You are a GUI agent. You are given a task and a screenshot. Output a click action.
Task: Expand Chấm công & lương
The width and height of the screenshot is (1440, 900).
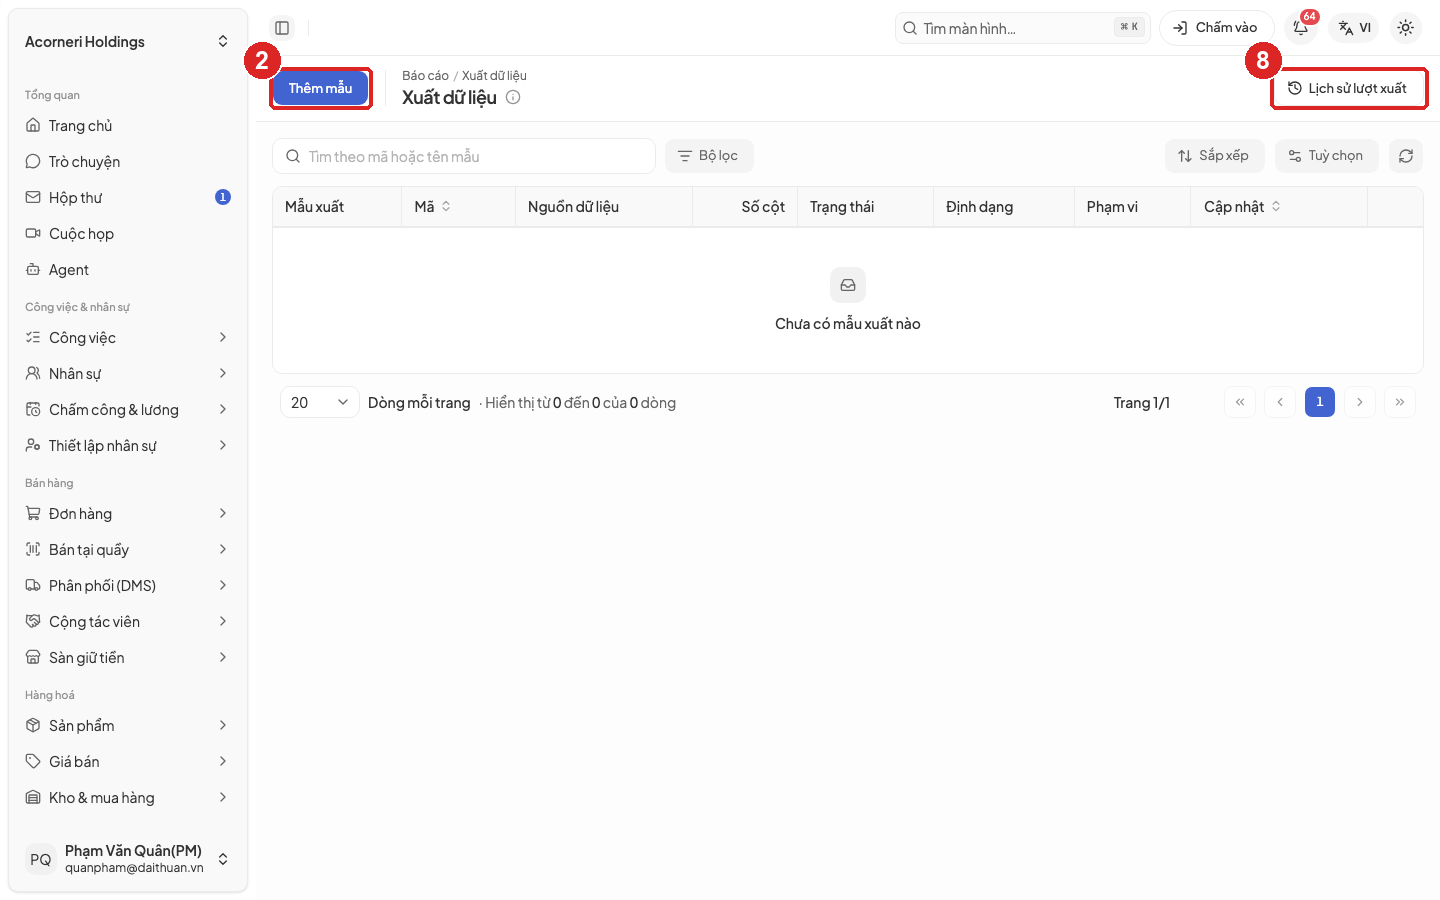point(128,410)
